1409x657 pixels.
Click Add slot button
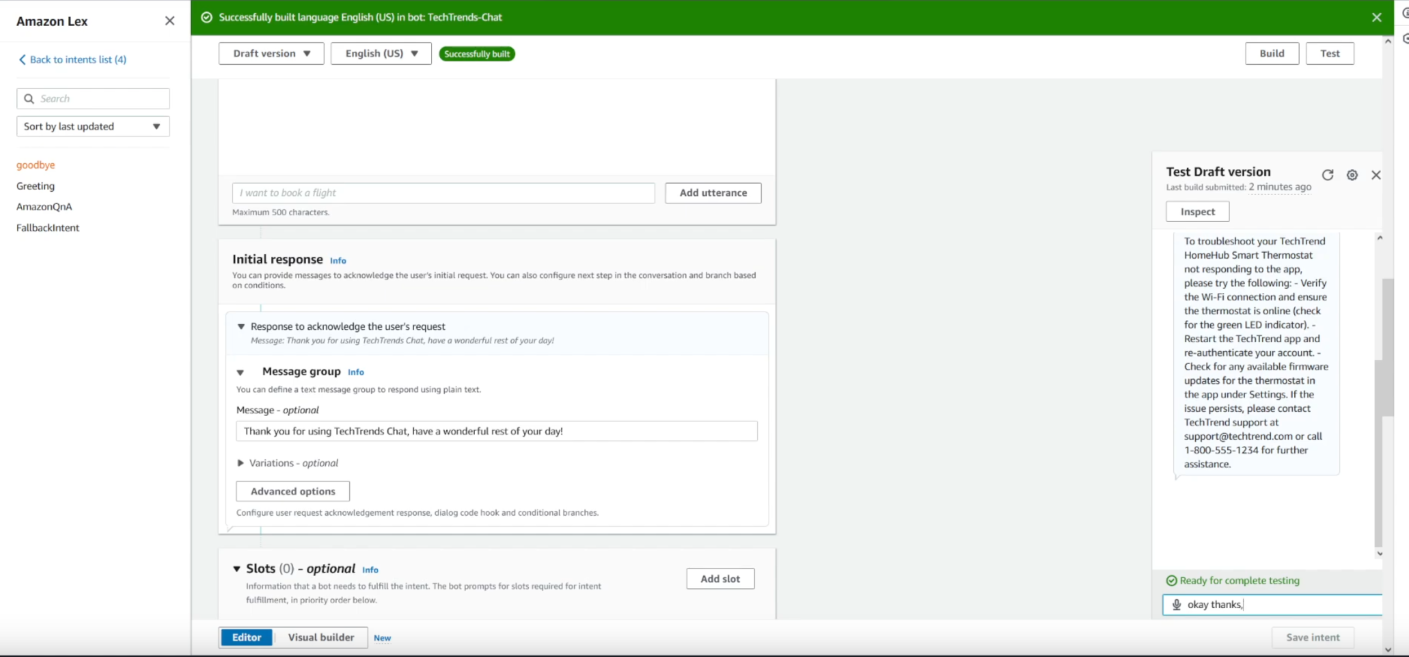(x=720, y=579)
